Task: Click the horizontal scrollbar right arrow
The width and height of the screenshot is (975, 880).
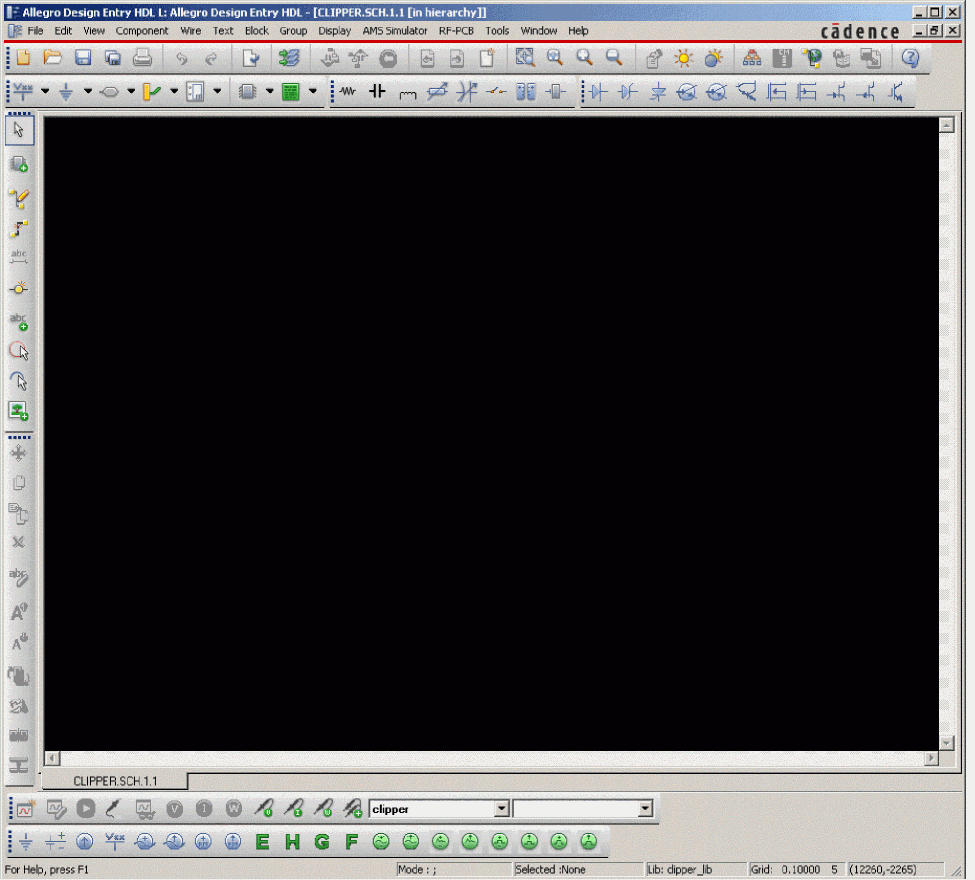Action: coord(931,758)
